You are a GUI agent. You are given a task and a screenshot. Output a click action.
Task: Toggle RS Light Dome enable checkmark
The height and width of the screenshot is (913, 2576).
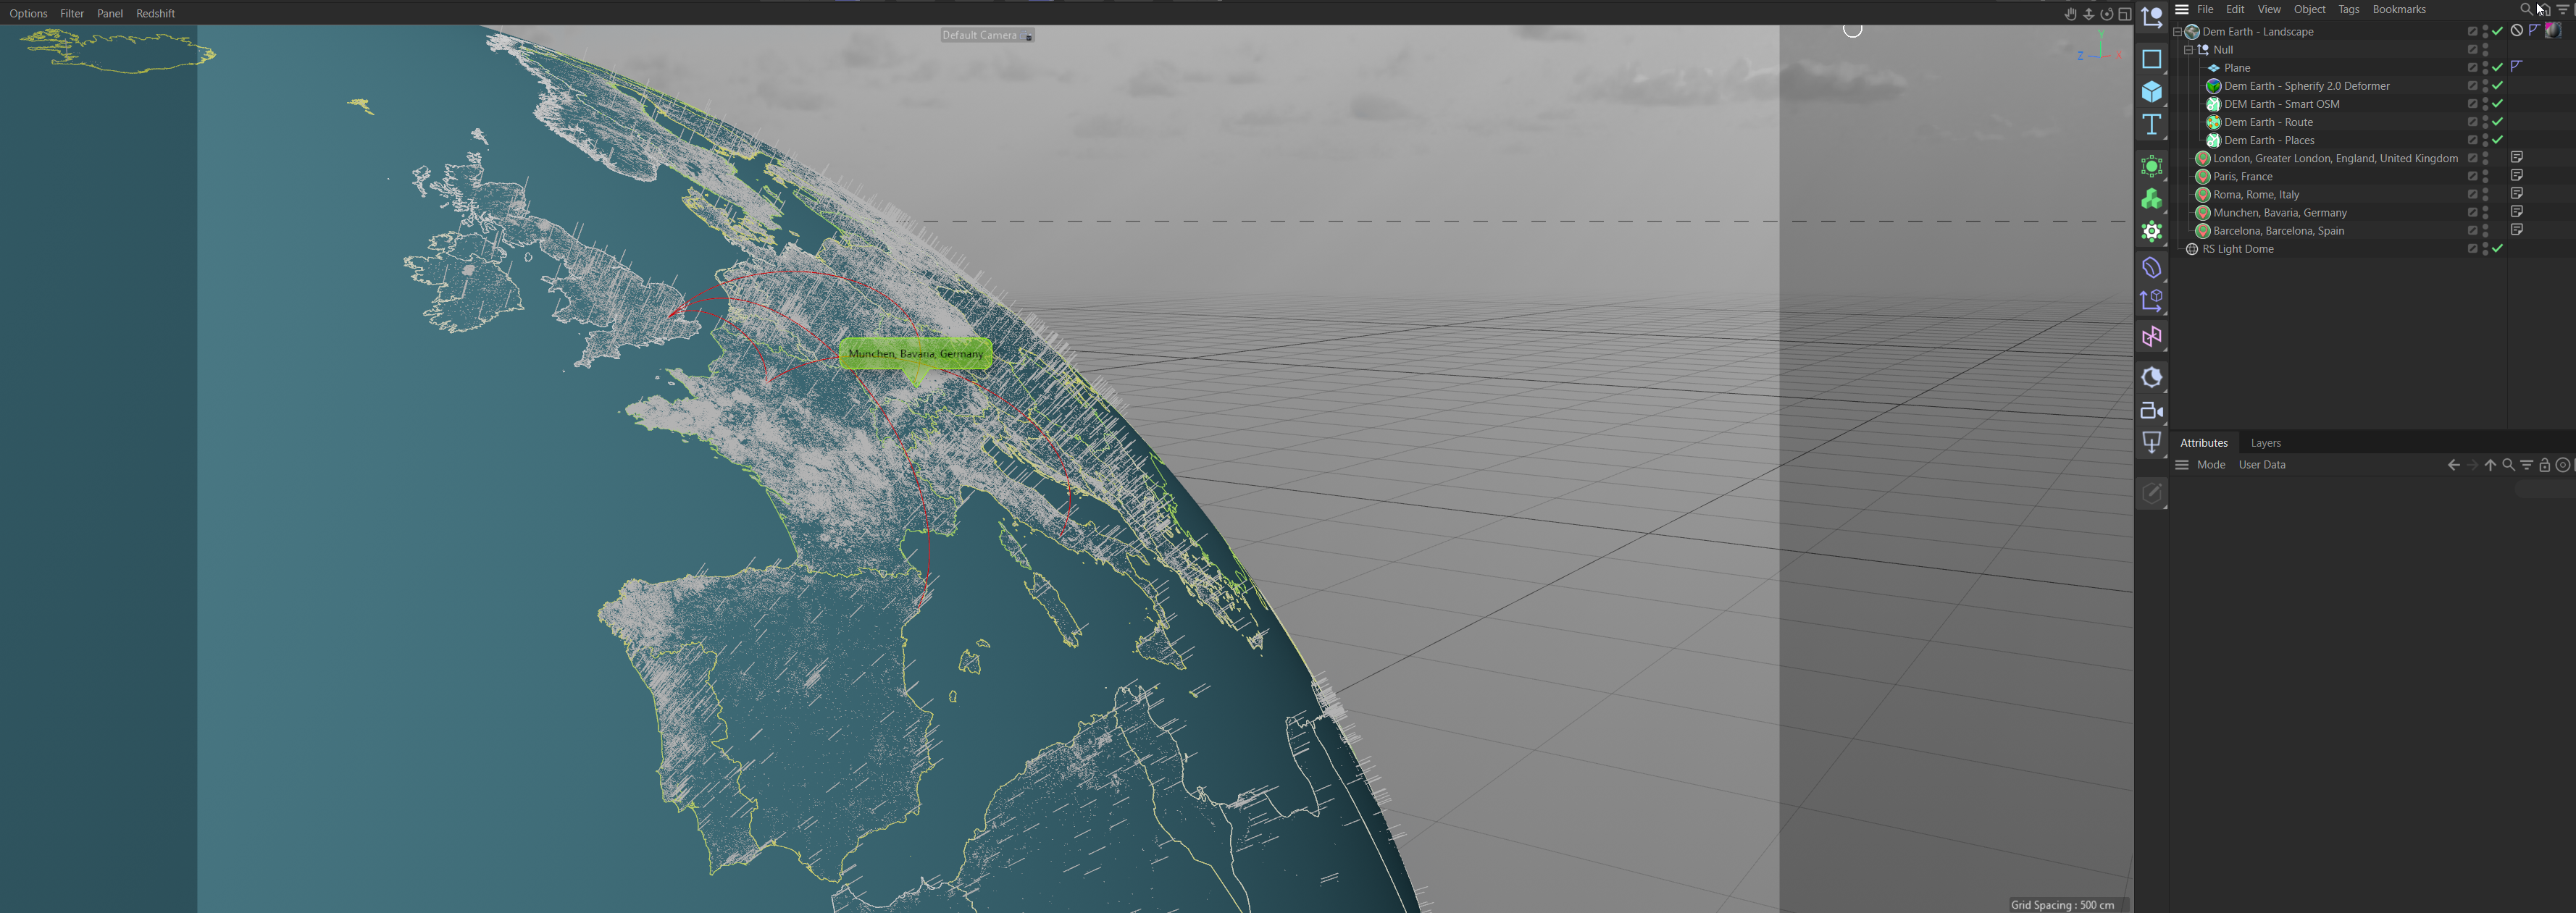2497,249
